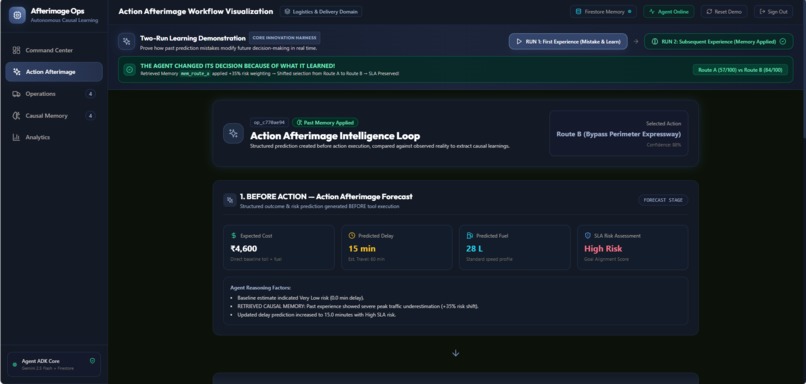Sign out of the application
This screenshot has height=384, width=806.
pos(773,11)
